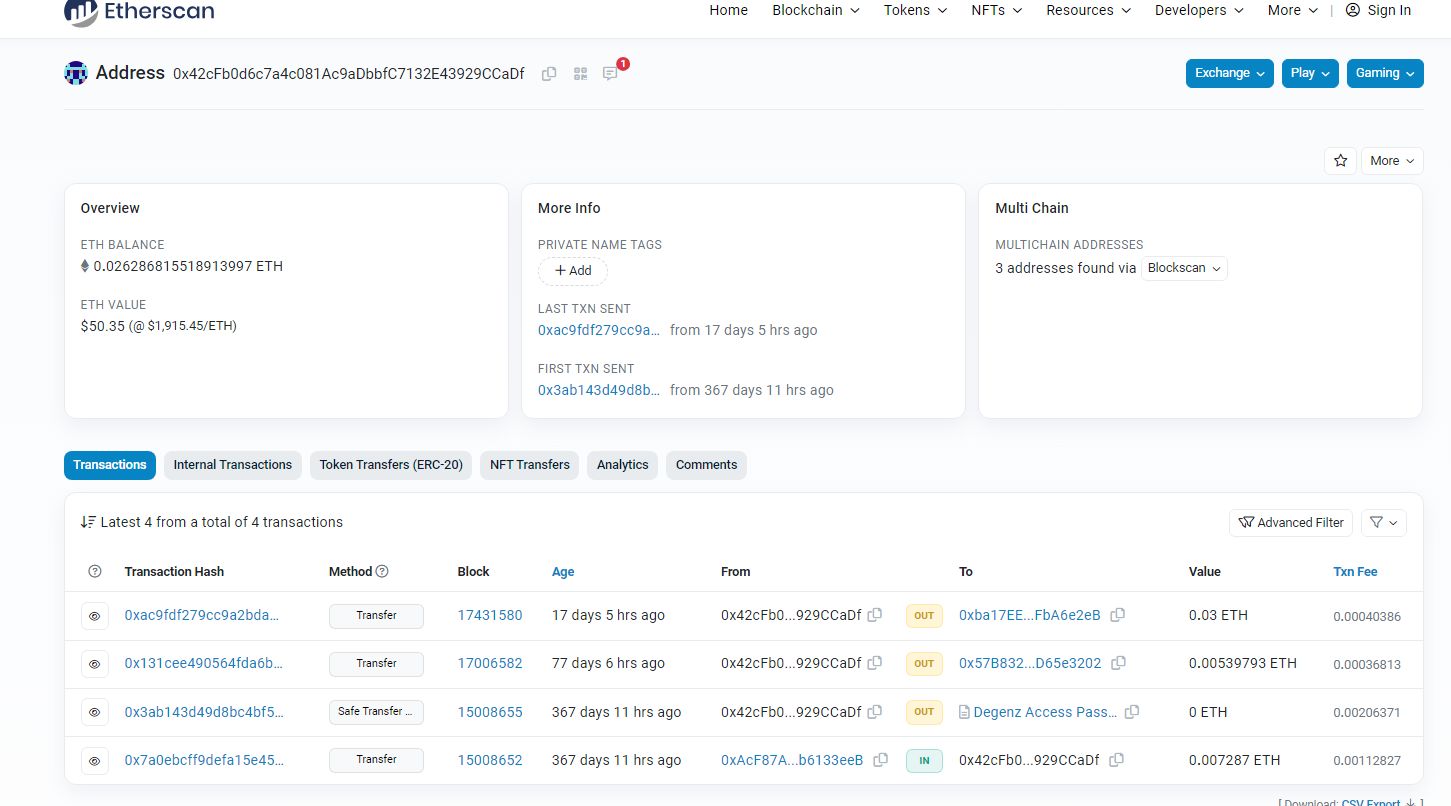The width and height of the screenshot is (1451, 806).
Task: Open the Blockscan multichain dropdown
Action: coord(1184,268)
